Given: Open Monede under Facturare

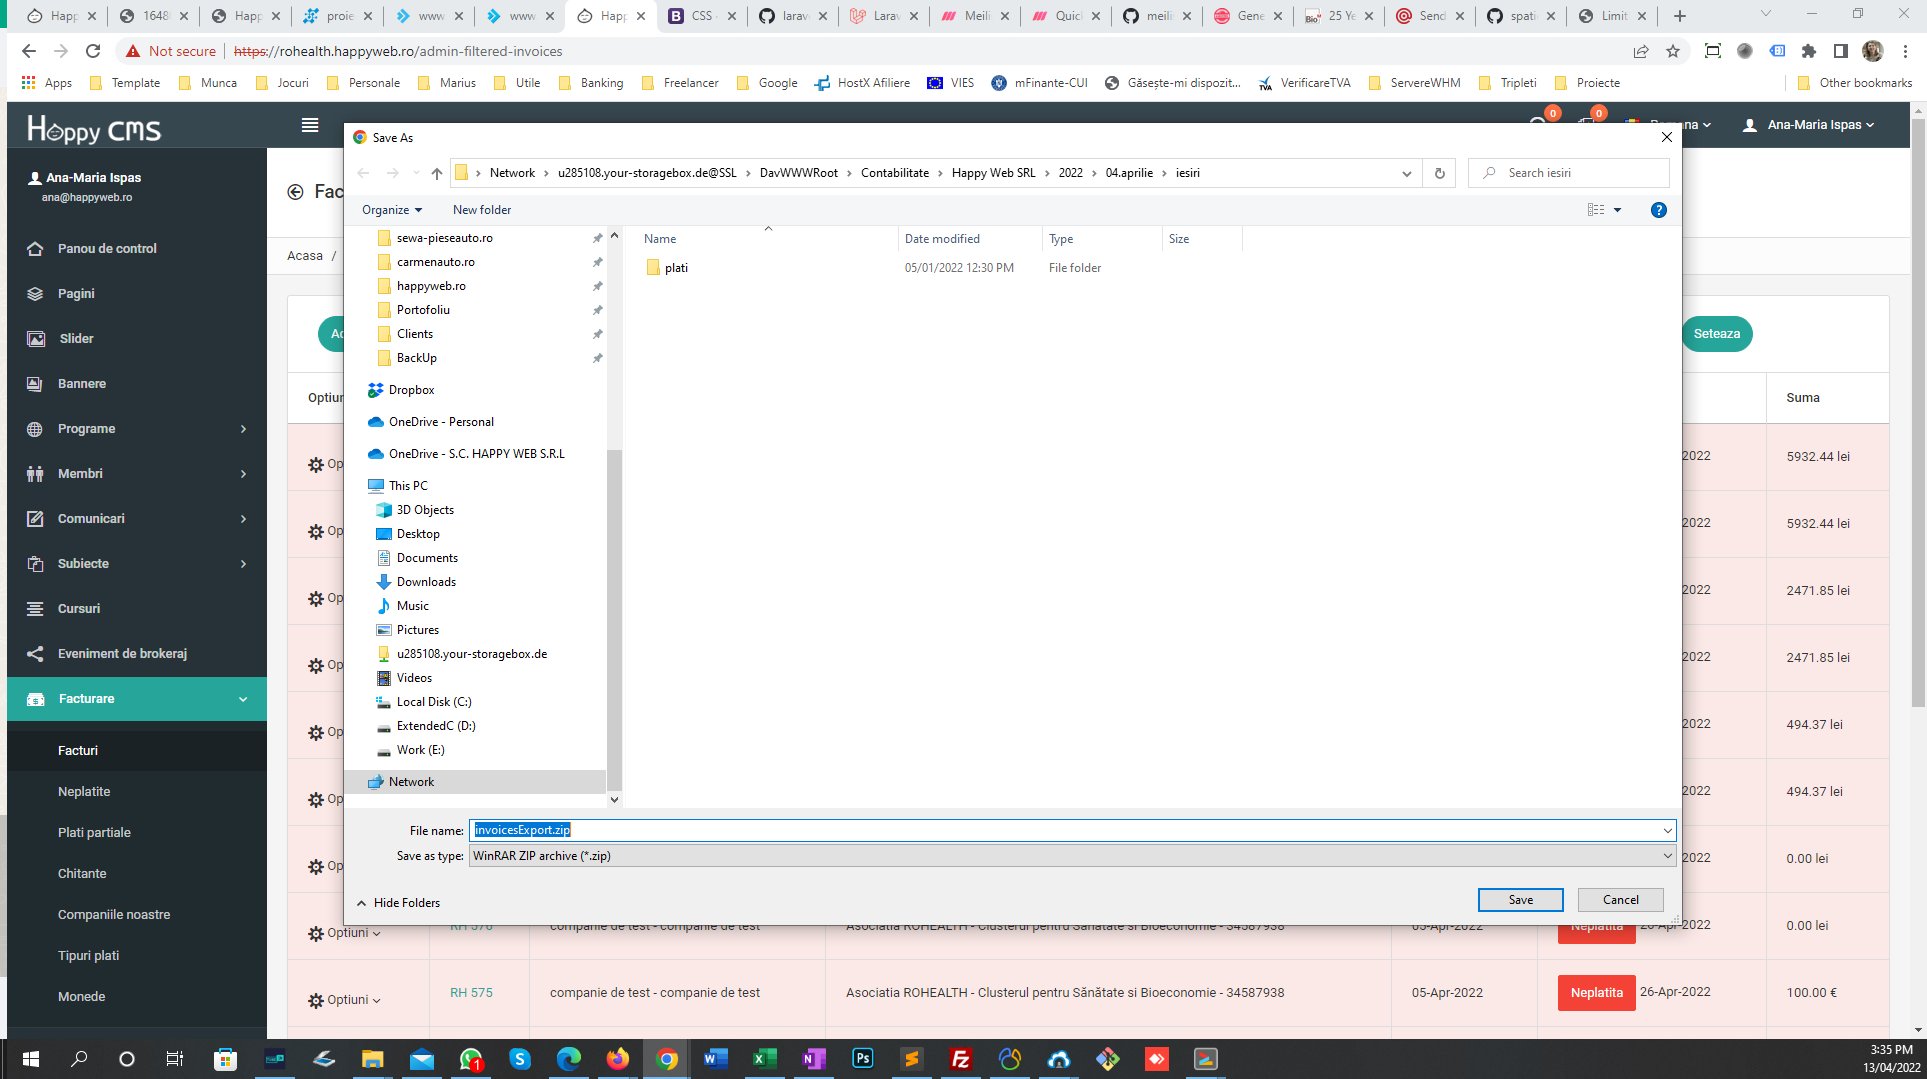Looking at the screenshot, I should tap(81, 997).
